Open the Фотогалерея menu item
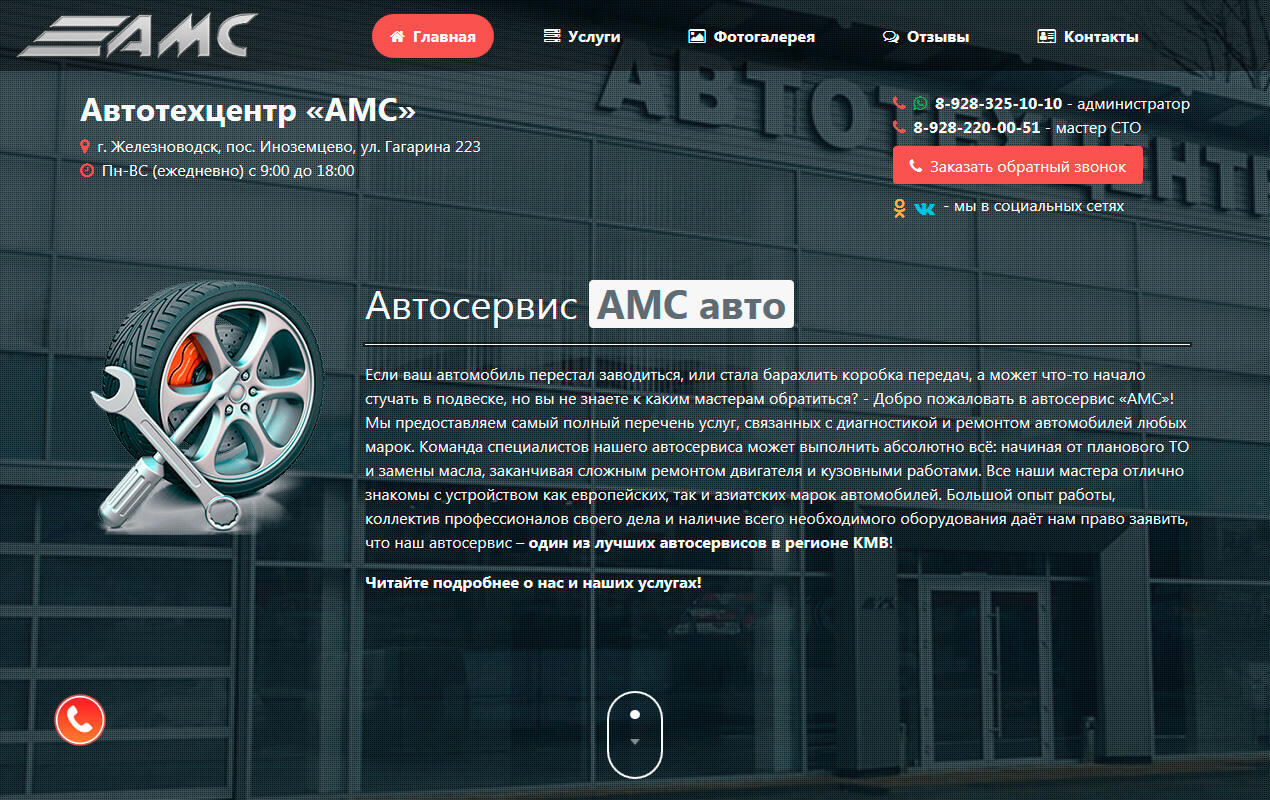This screenshot has height=800, width=1270. 752,37
